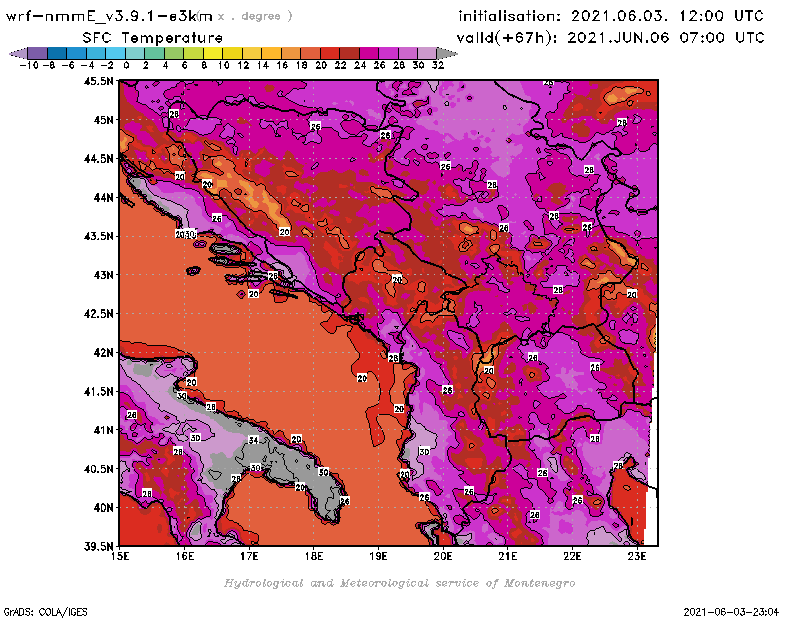
Task: Pick the dark red swatch between 22 and 24
Action: (x=349, y=53)
